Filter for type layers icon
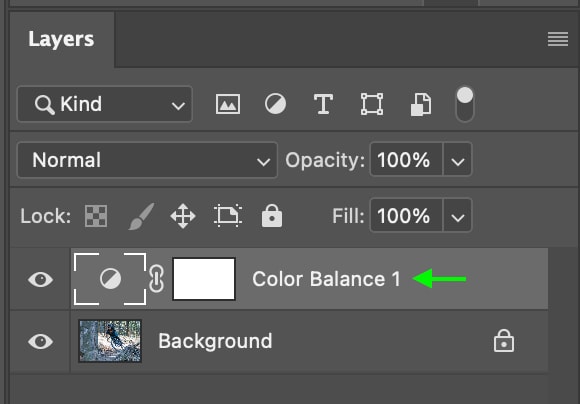This screenshot has width=580, height=404. tap(323, 104)
